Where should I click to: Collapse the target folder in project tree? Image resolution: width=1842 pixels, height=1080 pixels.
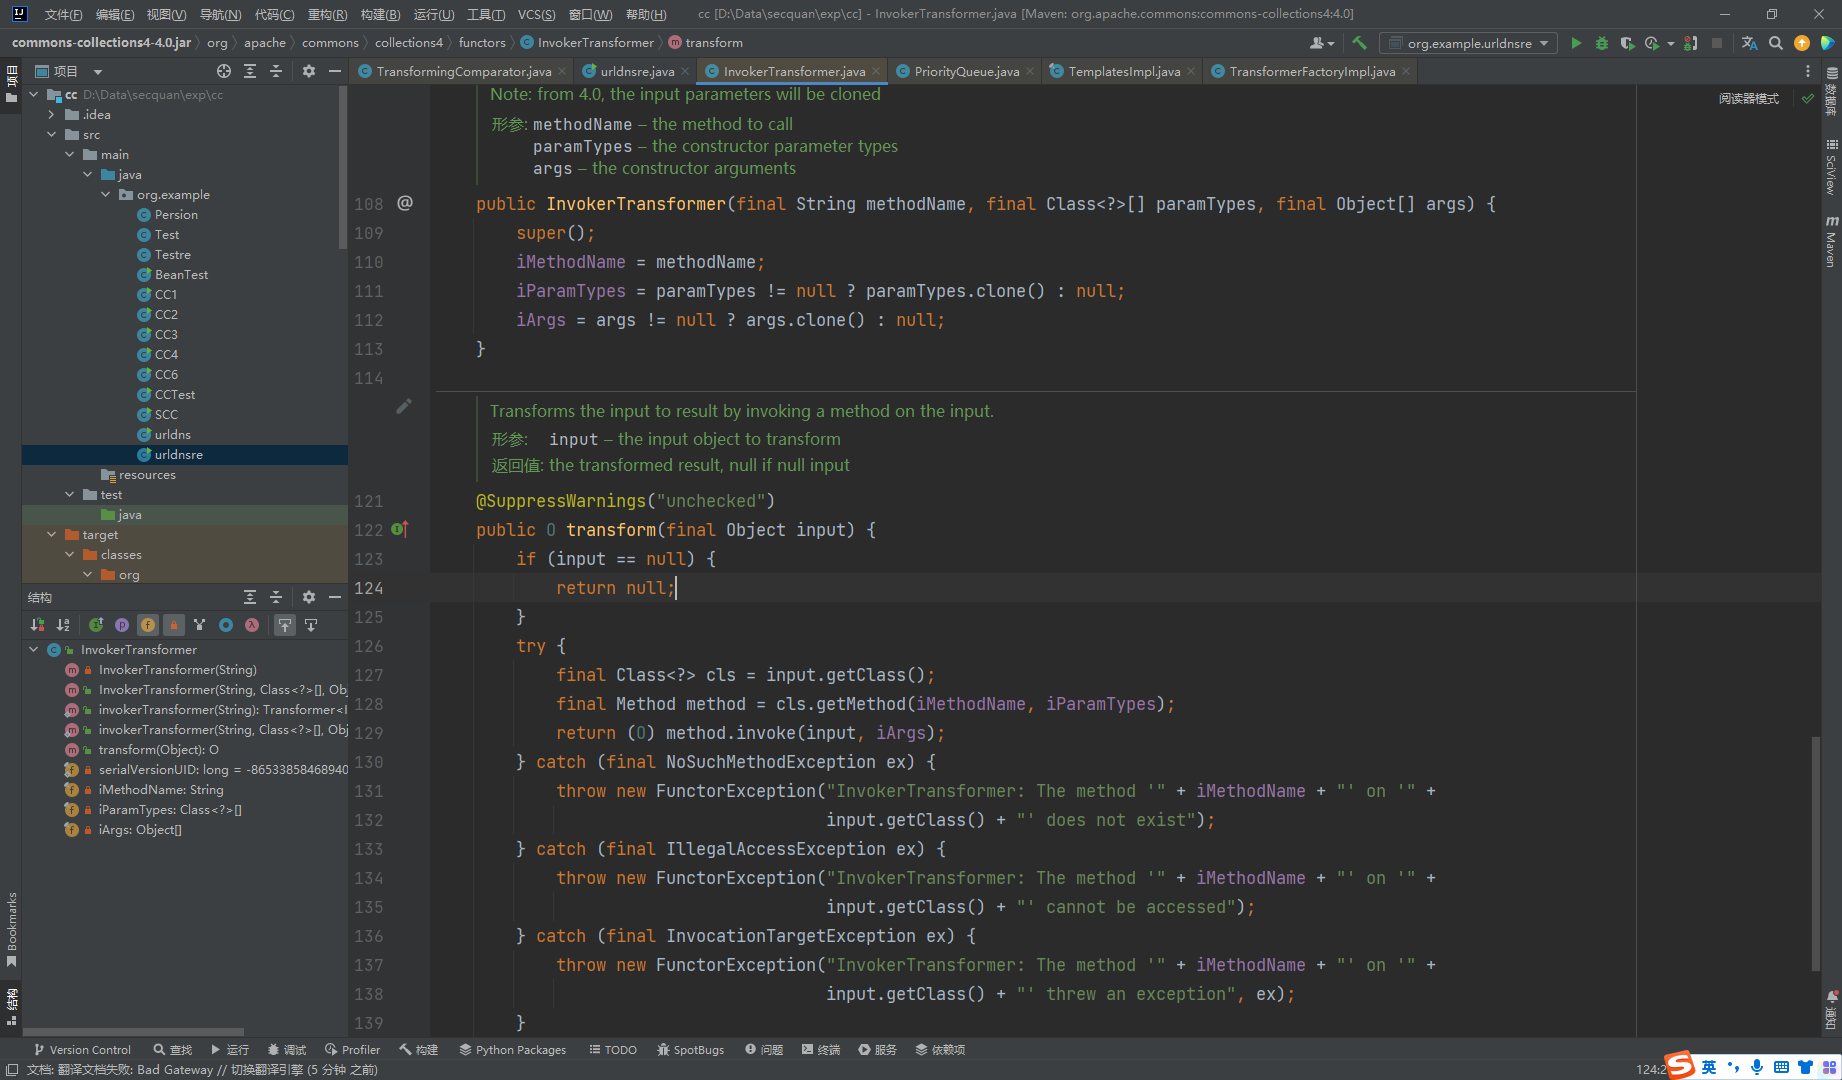[x=51, y=534]
